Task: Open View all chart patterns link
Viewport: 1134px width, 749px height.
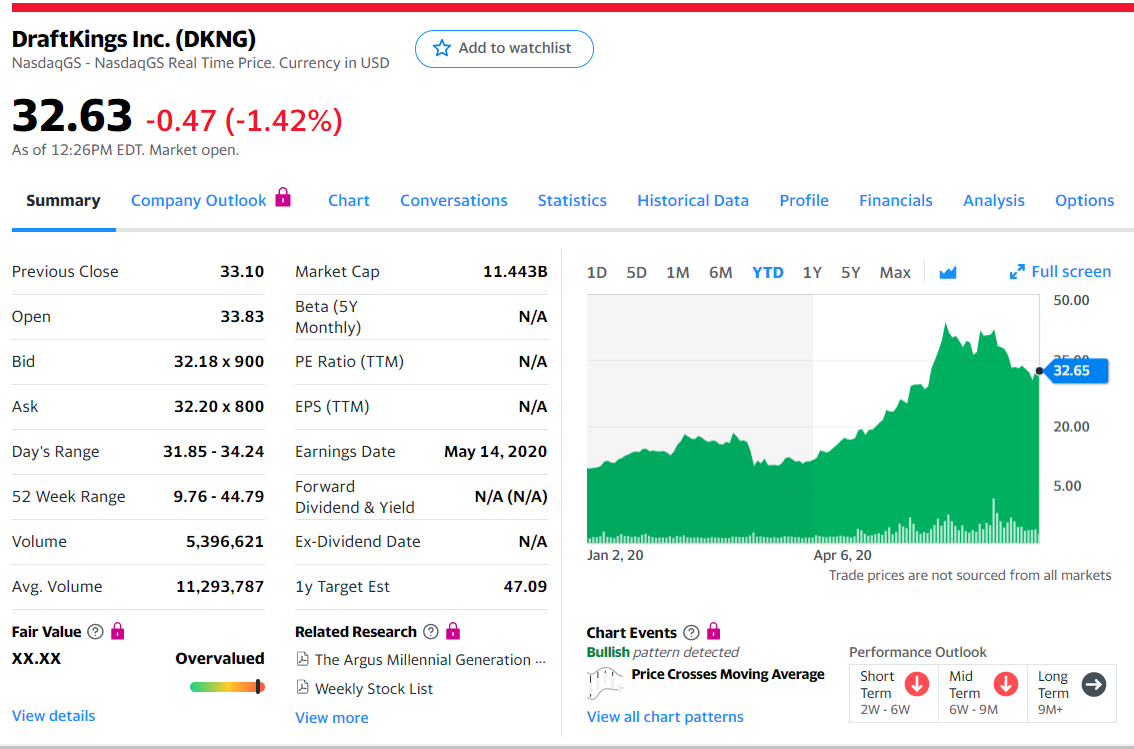Action: (x=665, y=717)
